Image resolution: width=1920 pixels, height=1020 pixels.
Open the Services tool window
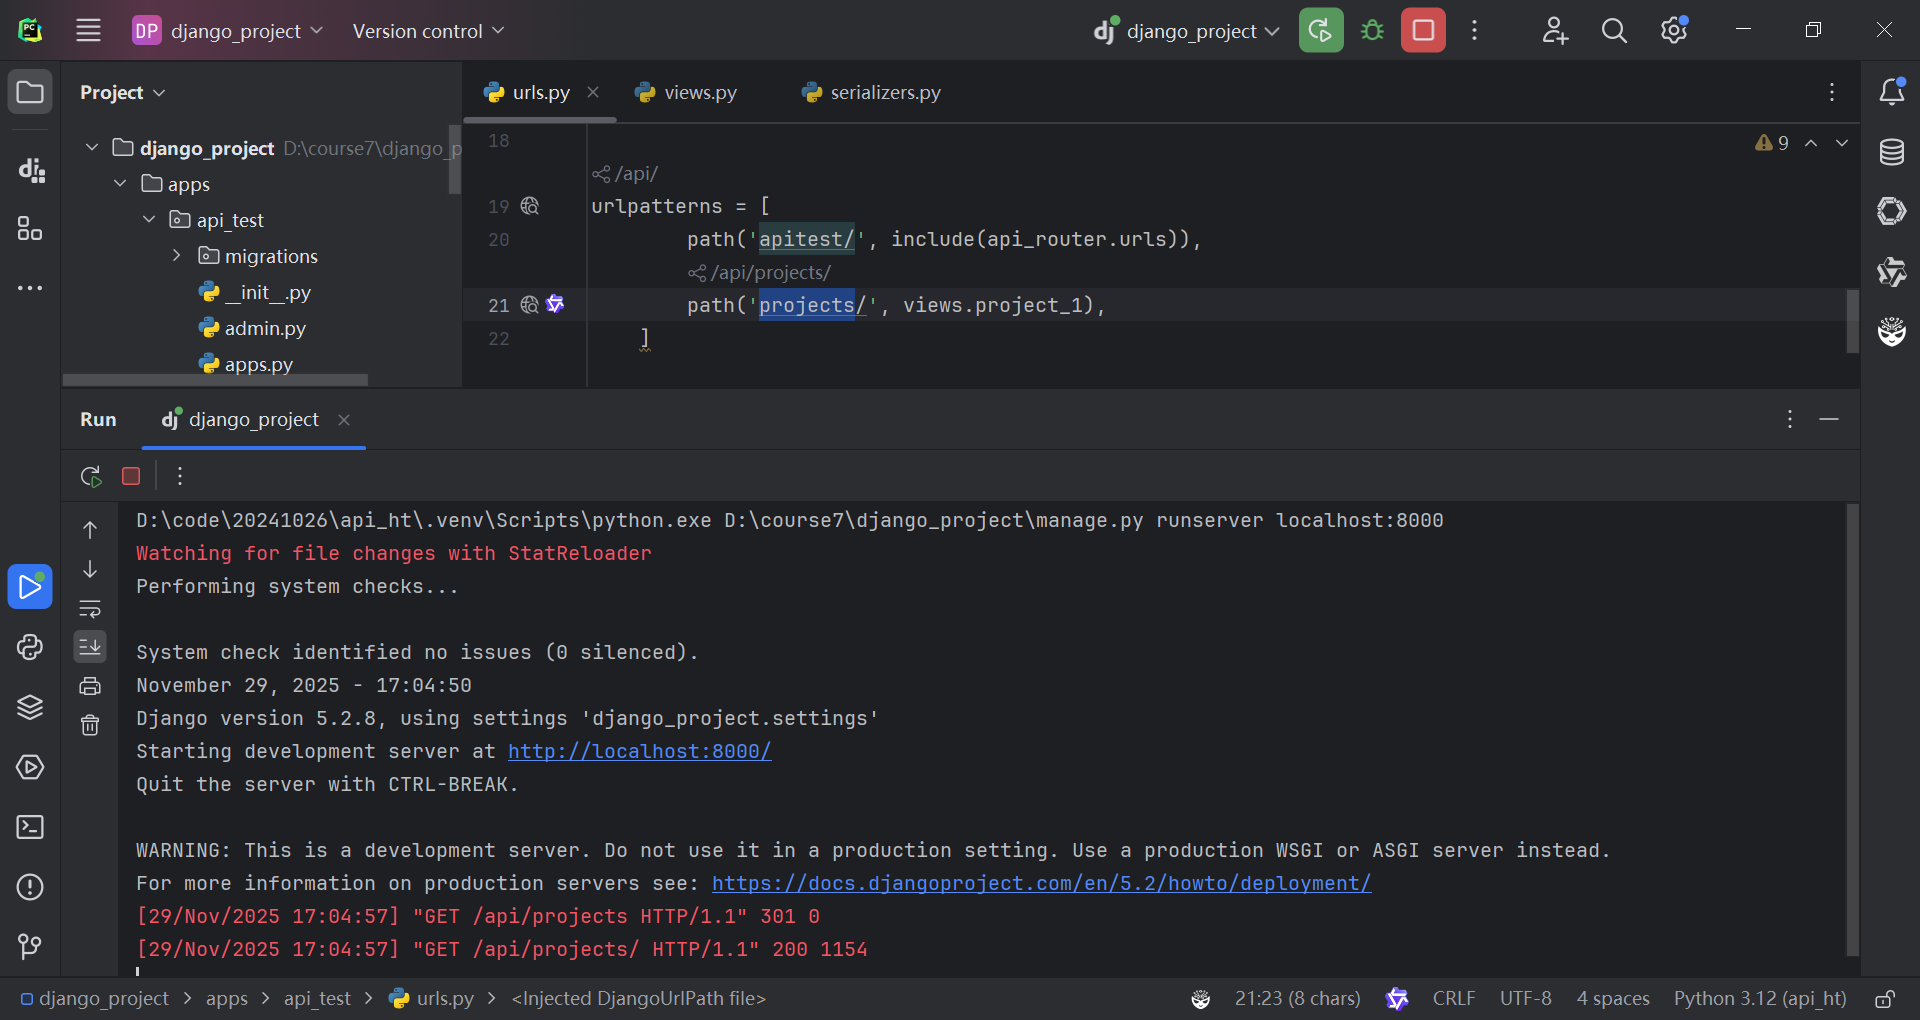coord(30,767)
